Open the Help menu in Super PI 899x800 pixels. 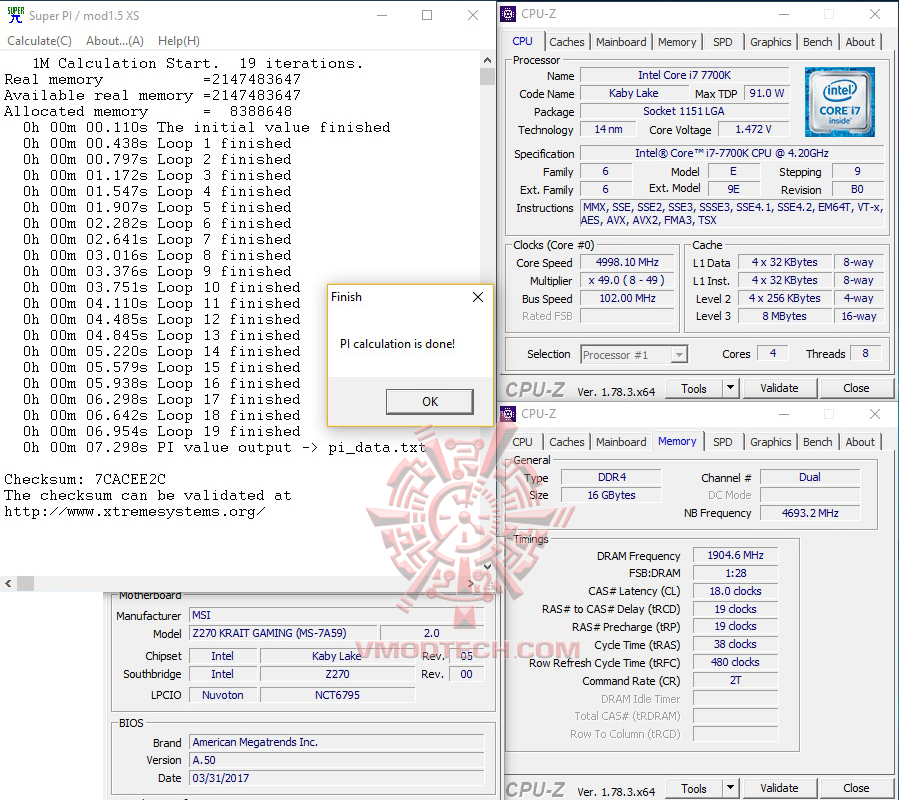coord(178,40)
